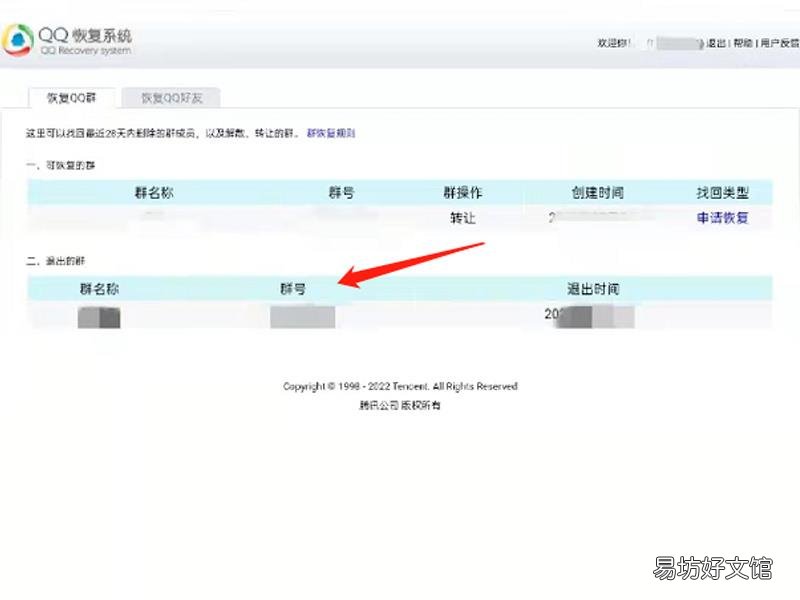Click the 退出 link in header
The height and width of the screenshot is (600, 800).
[x=716, y=43]
